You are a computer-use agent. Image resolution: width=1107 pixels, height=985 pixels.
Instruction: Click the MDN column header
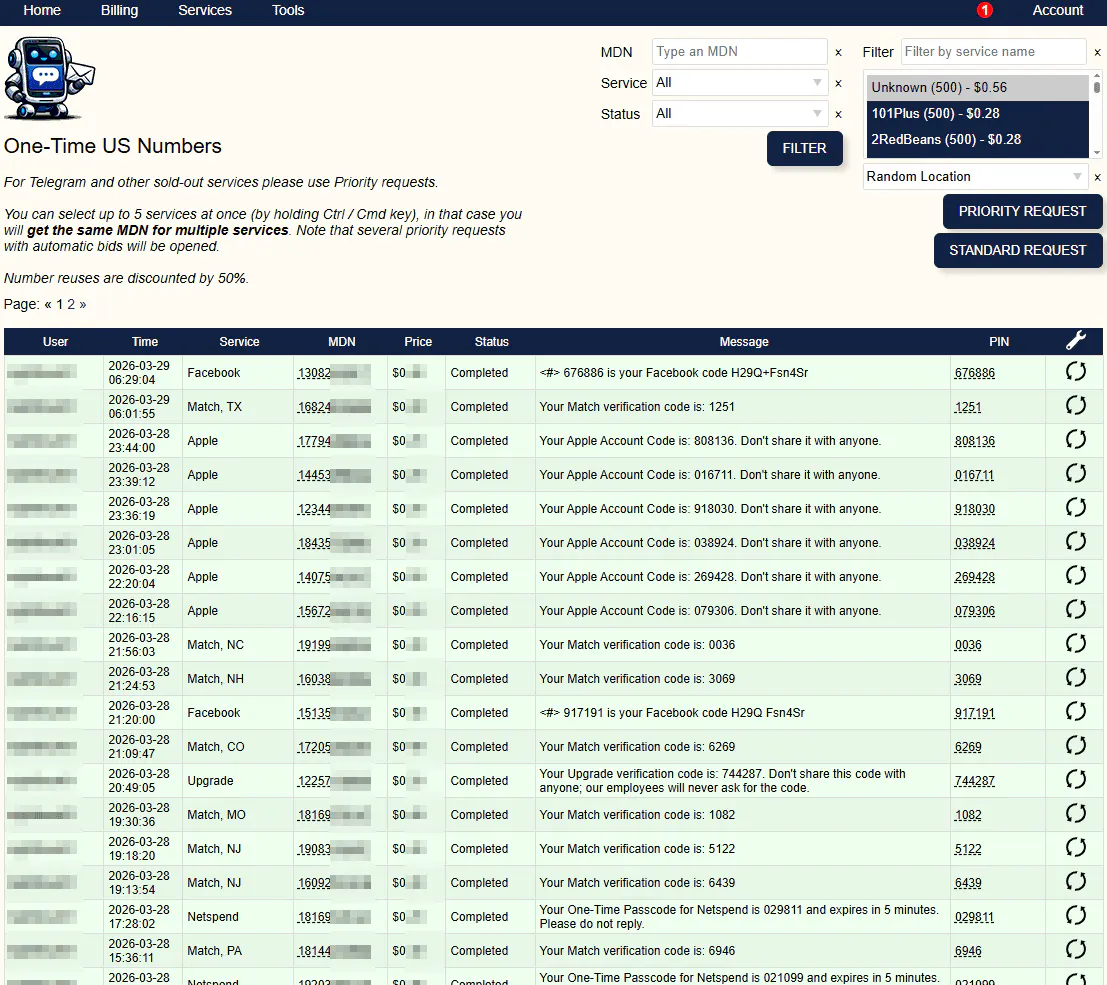342,342
